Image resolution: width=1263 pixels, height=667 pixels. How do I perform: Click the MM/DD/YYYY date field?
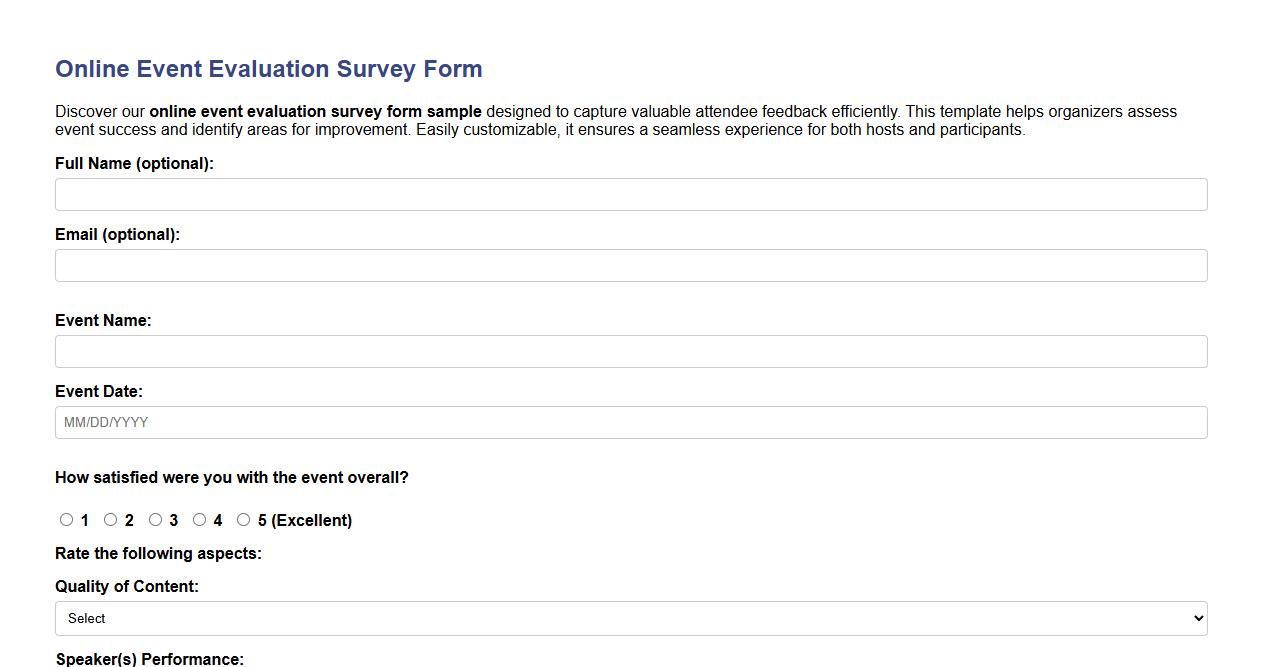coord(630,422)
